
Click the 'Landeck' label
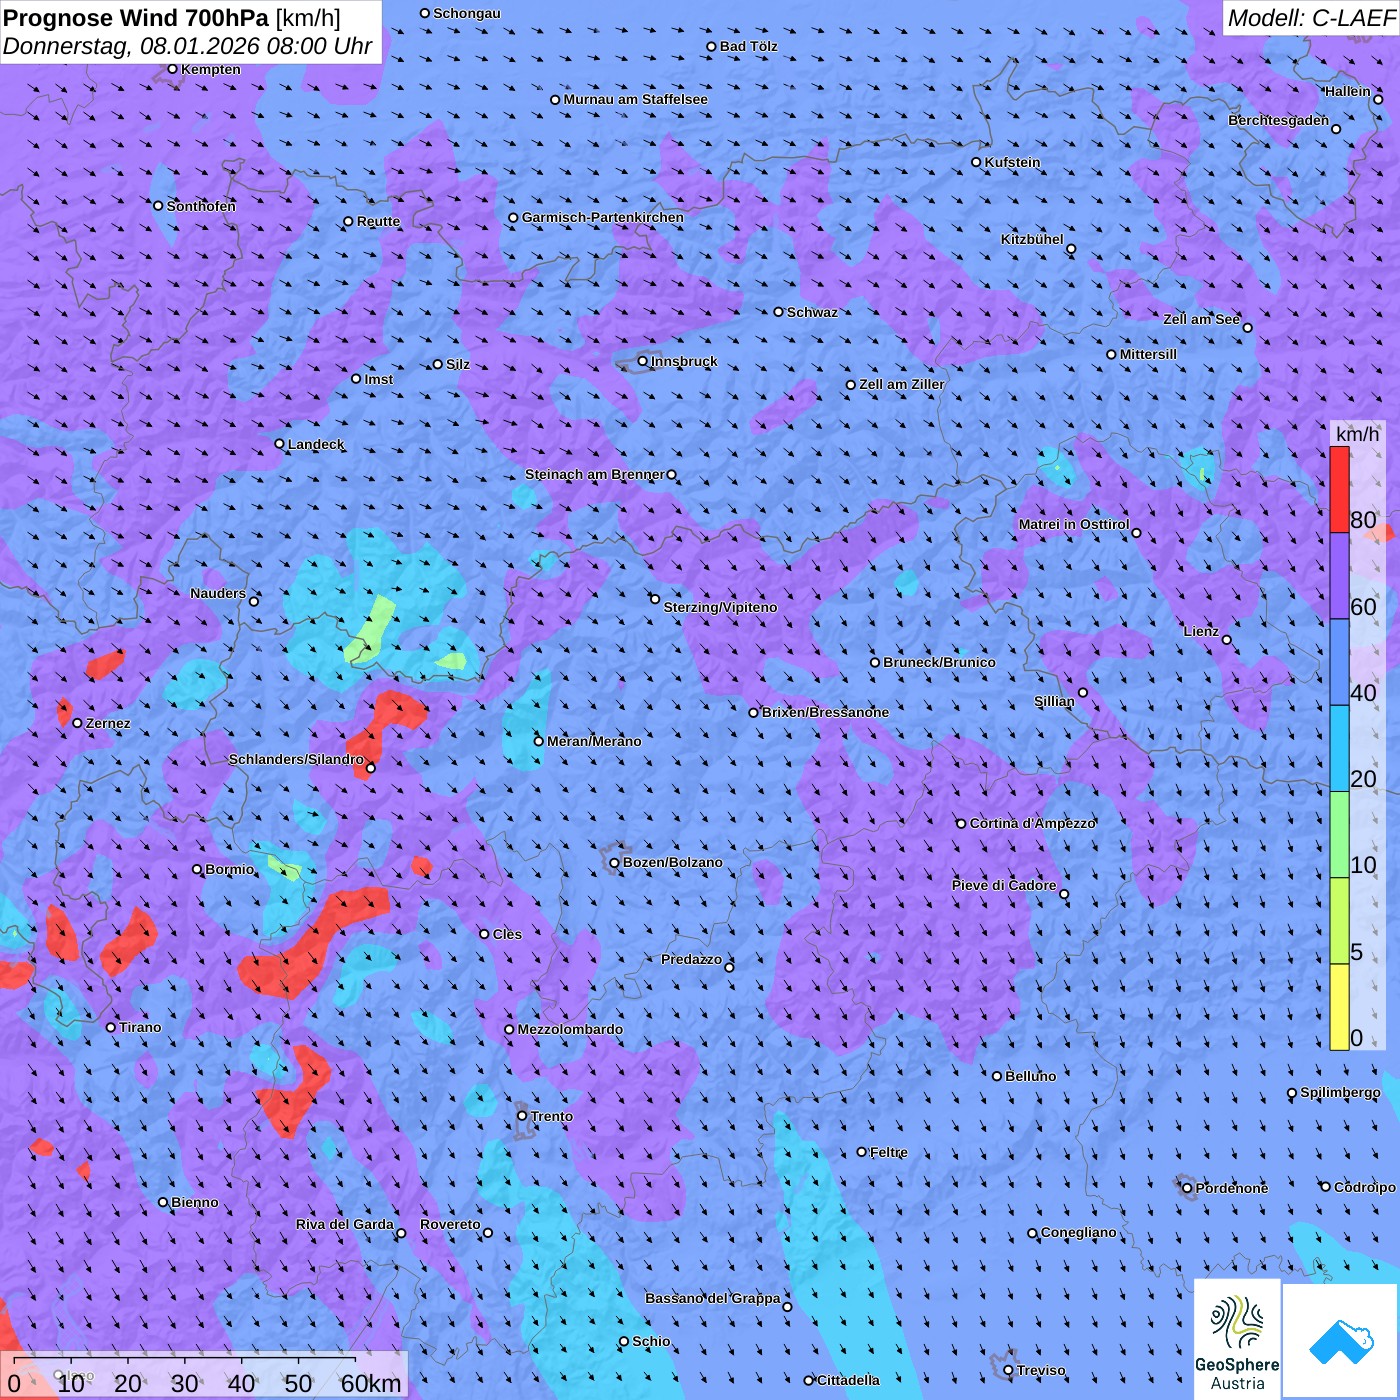coord(316,444)
